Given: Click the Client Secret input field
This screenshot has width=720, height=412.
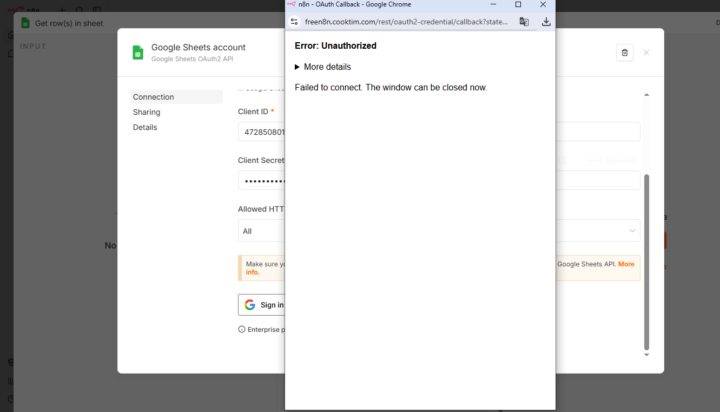Looking at the screenshot, I should coord(439,181).
